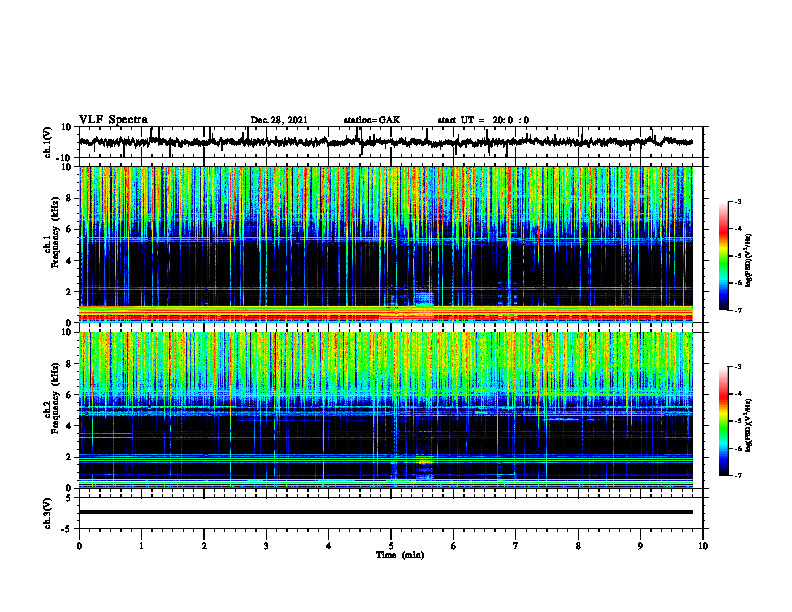The height and width of the screenshot is (612, 792).
Task: Click time axis tick label "3"
Action: click(x=266, y=546)
